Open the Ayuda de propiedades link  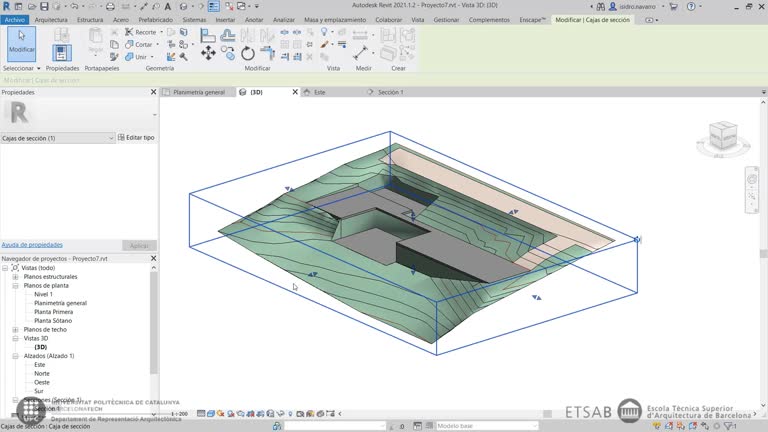[x=32, y=244]
